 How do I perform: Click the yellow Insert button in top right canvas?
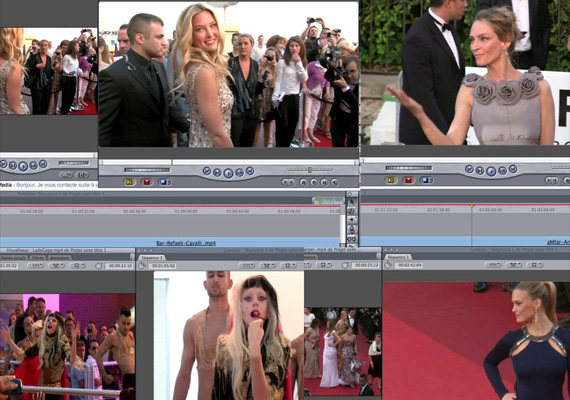391,180
